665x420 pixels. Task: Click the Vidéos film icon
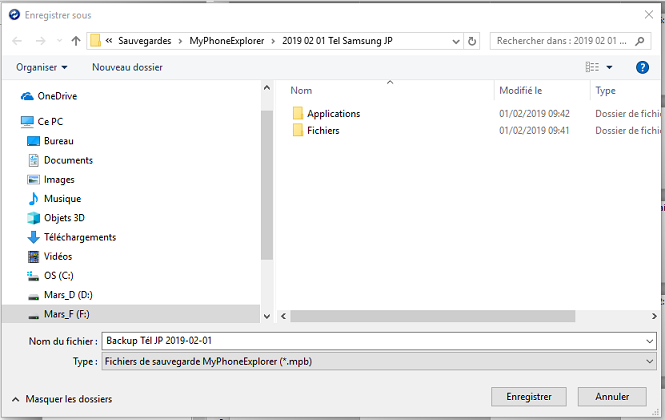[x=33, y=257]
